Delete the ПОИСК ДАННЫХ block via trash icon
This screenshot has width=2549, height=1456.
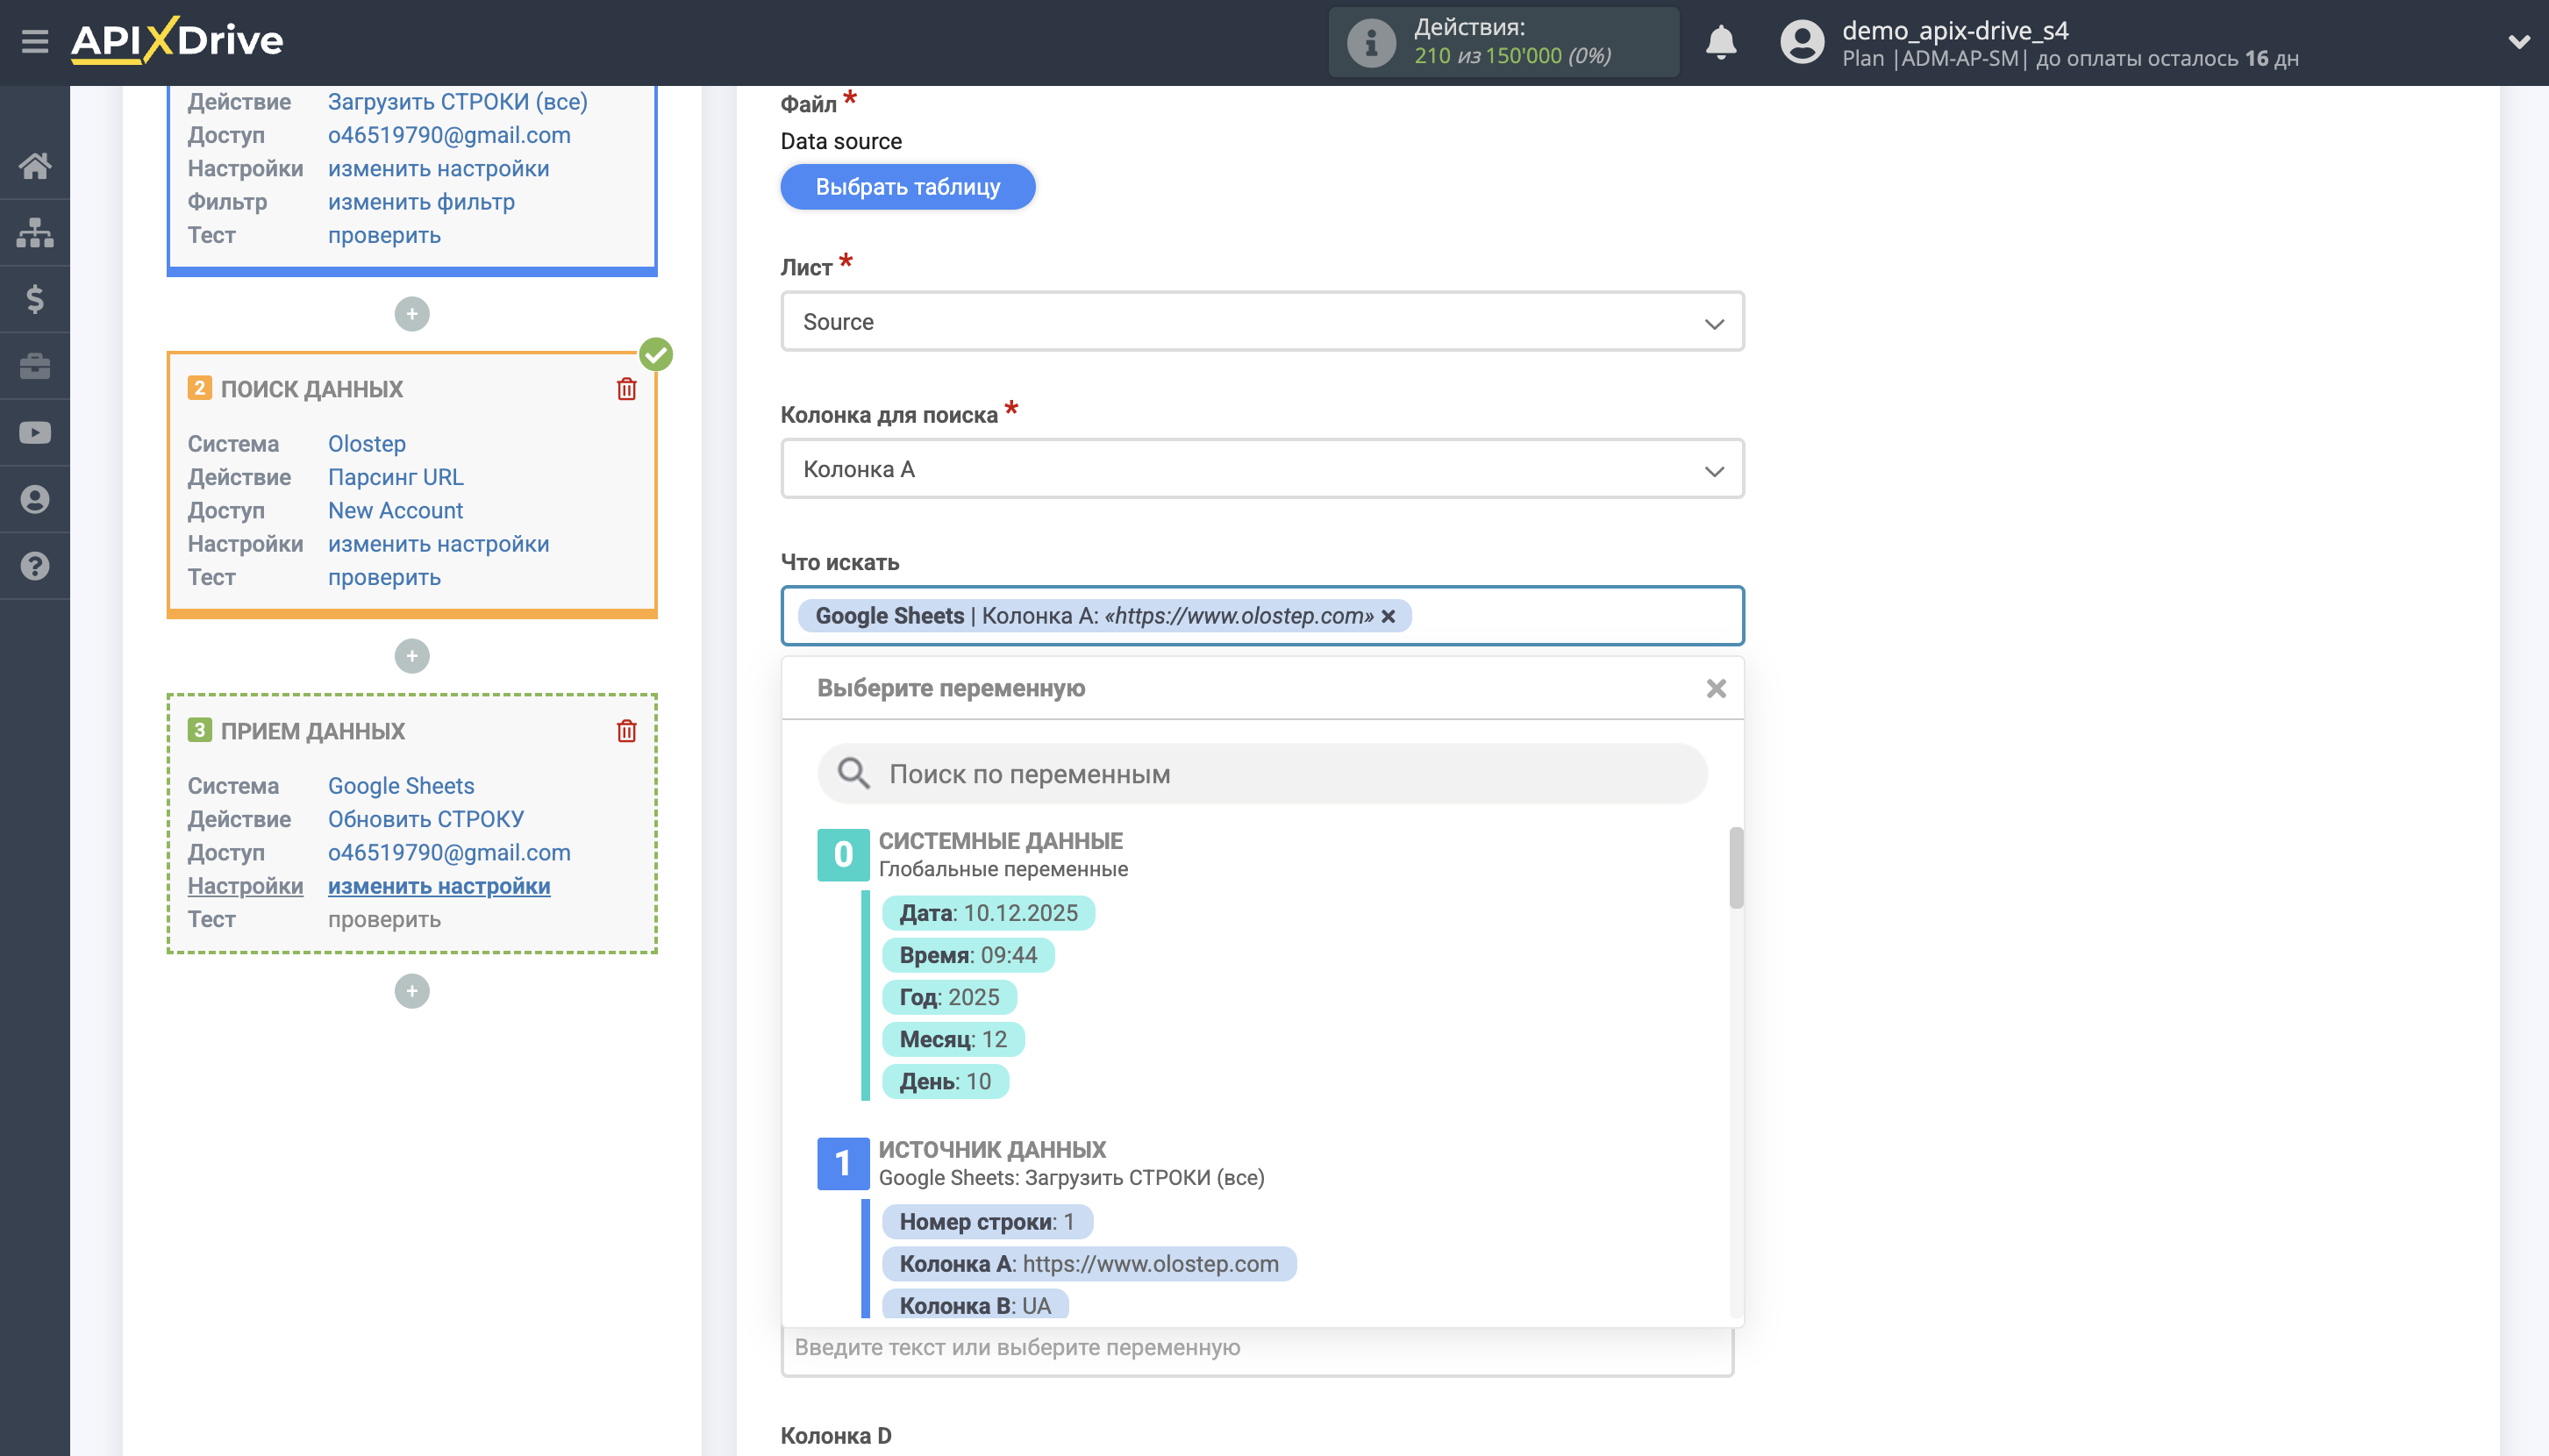click(627, 390)
